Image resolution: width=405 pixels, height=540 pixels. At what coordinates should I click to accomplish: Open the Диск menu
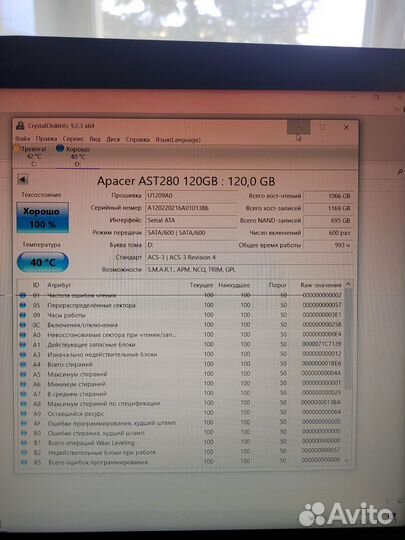click(113, 139)
